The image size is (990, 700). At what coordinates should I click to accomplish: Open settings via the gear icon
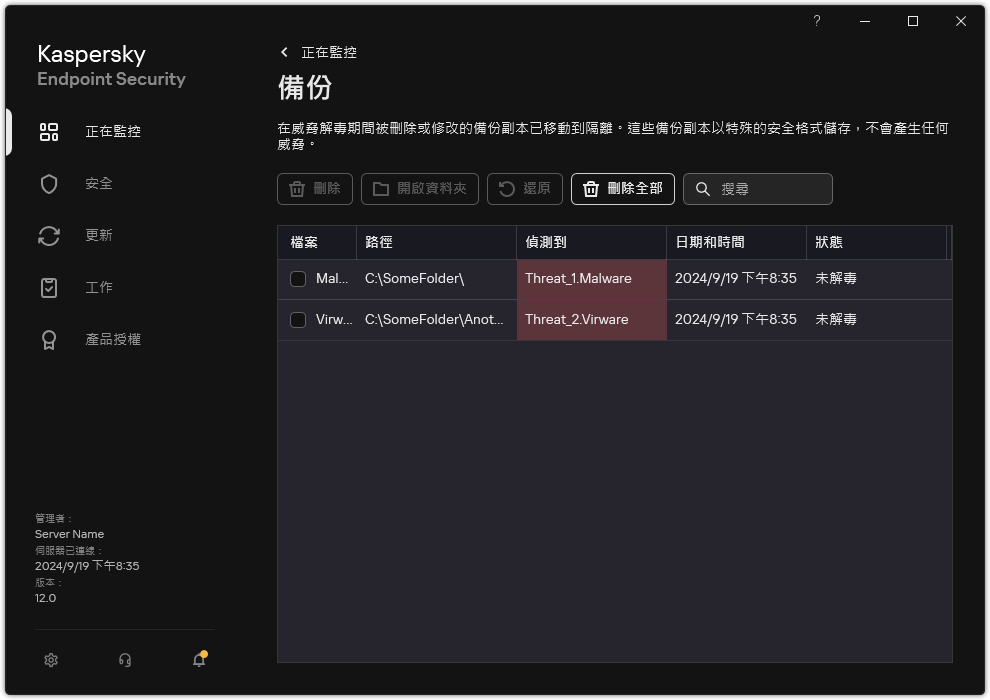pyautogui.click(x=50, y=660)
